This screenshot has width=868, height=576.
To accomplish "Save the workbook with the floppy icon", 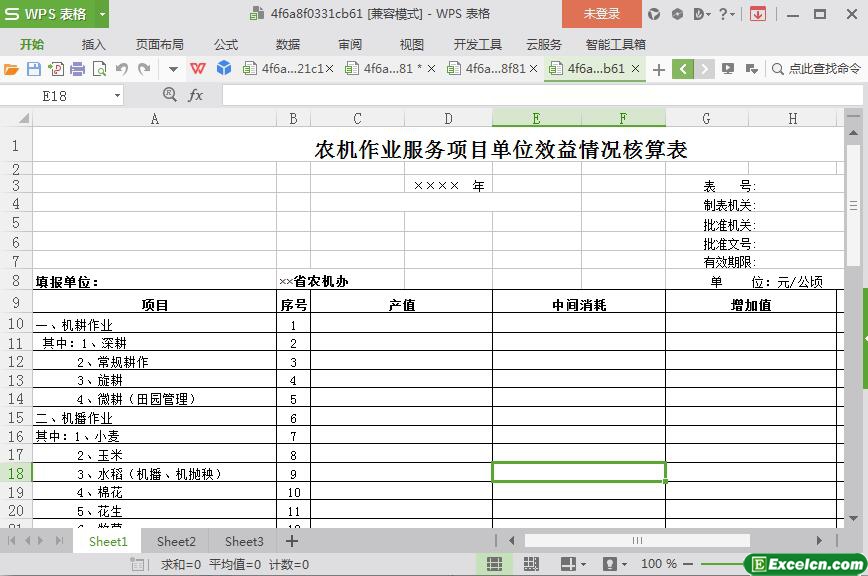I will [34, 69].
